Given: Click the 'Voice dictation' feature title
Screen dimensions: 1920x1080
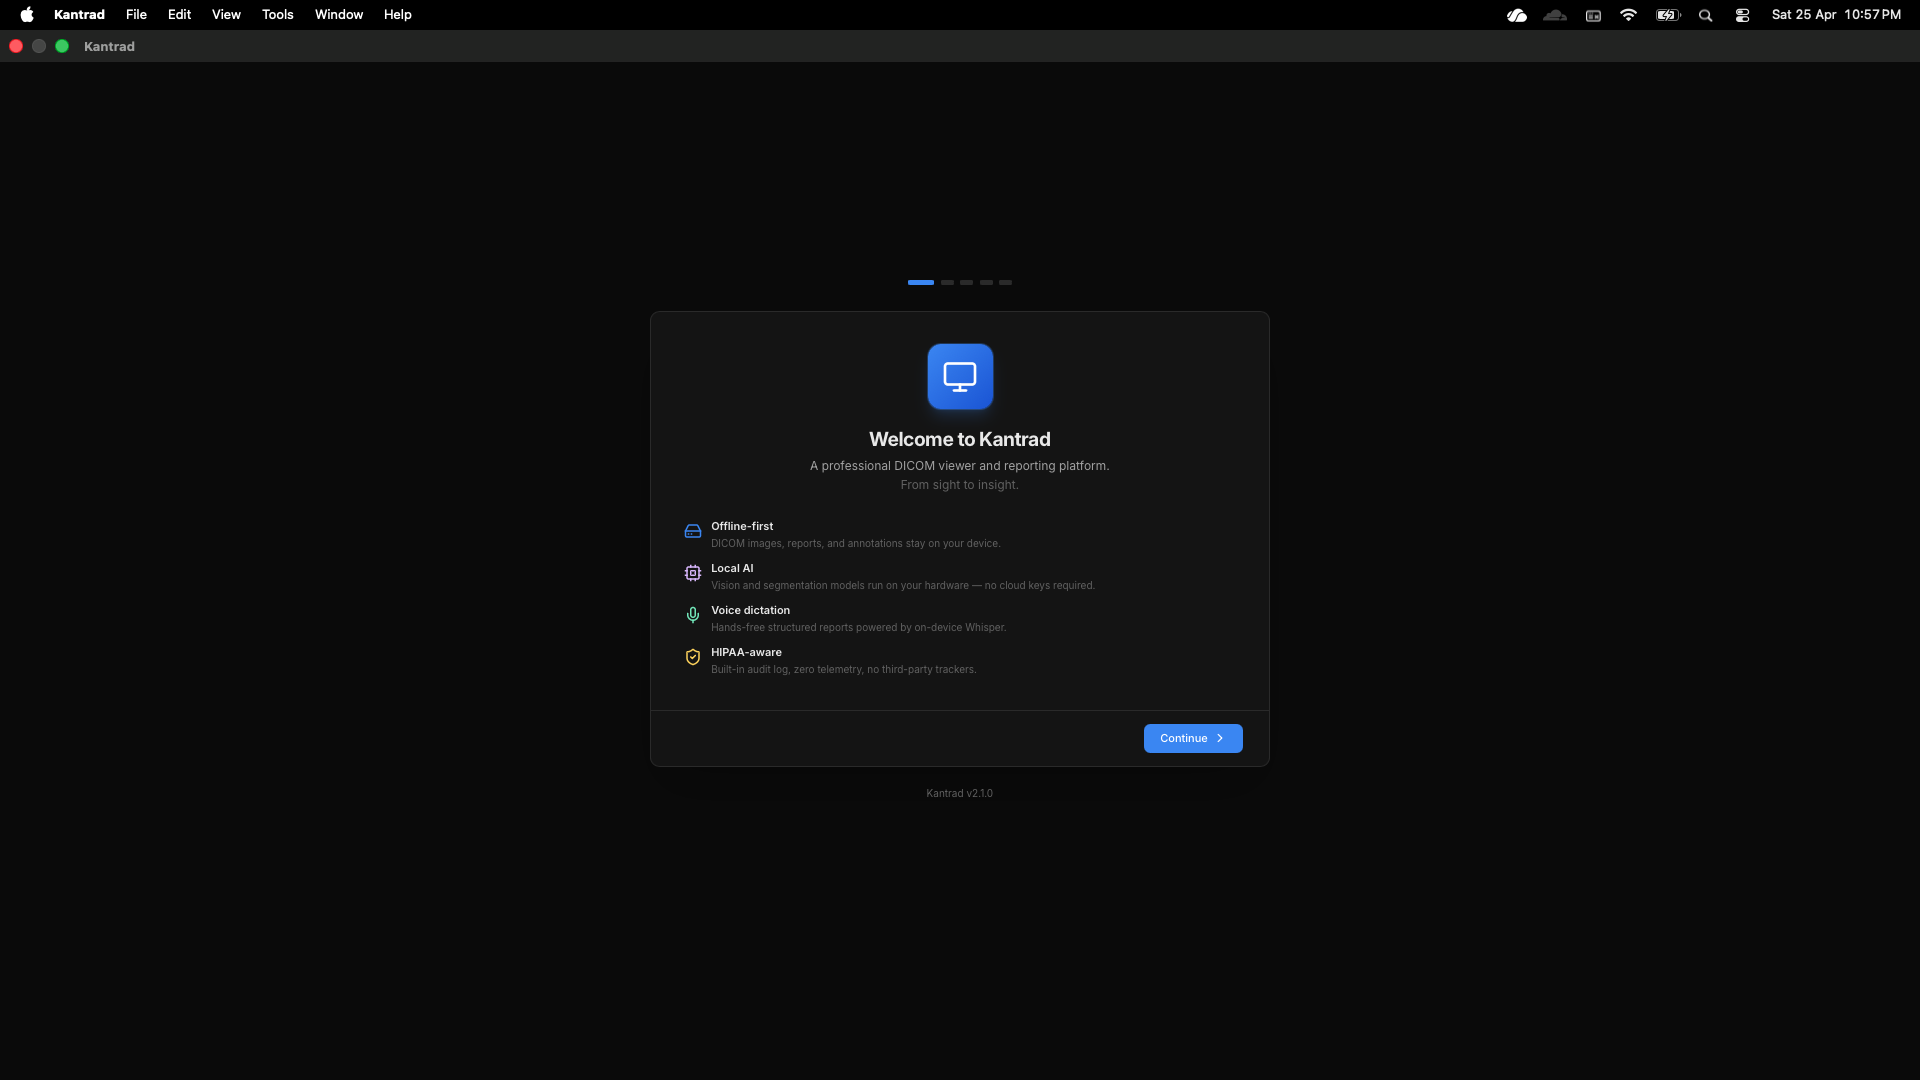Looking at the screenshot, I should [750, 610].
